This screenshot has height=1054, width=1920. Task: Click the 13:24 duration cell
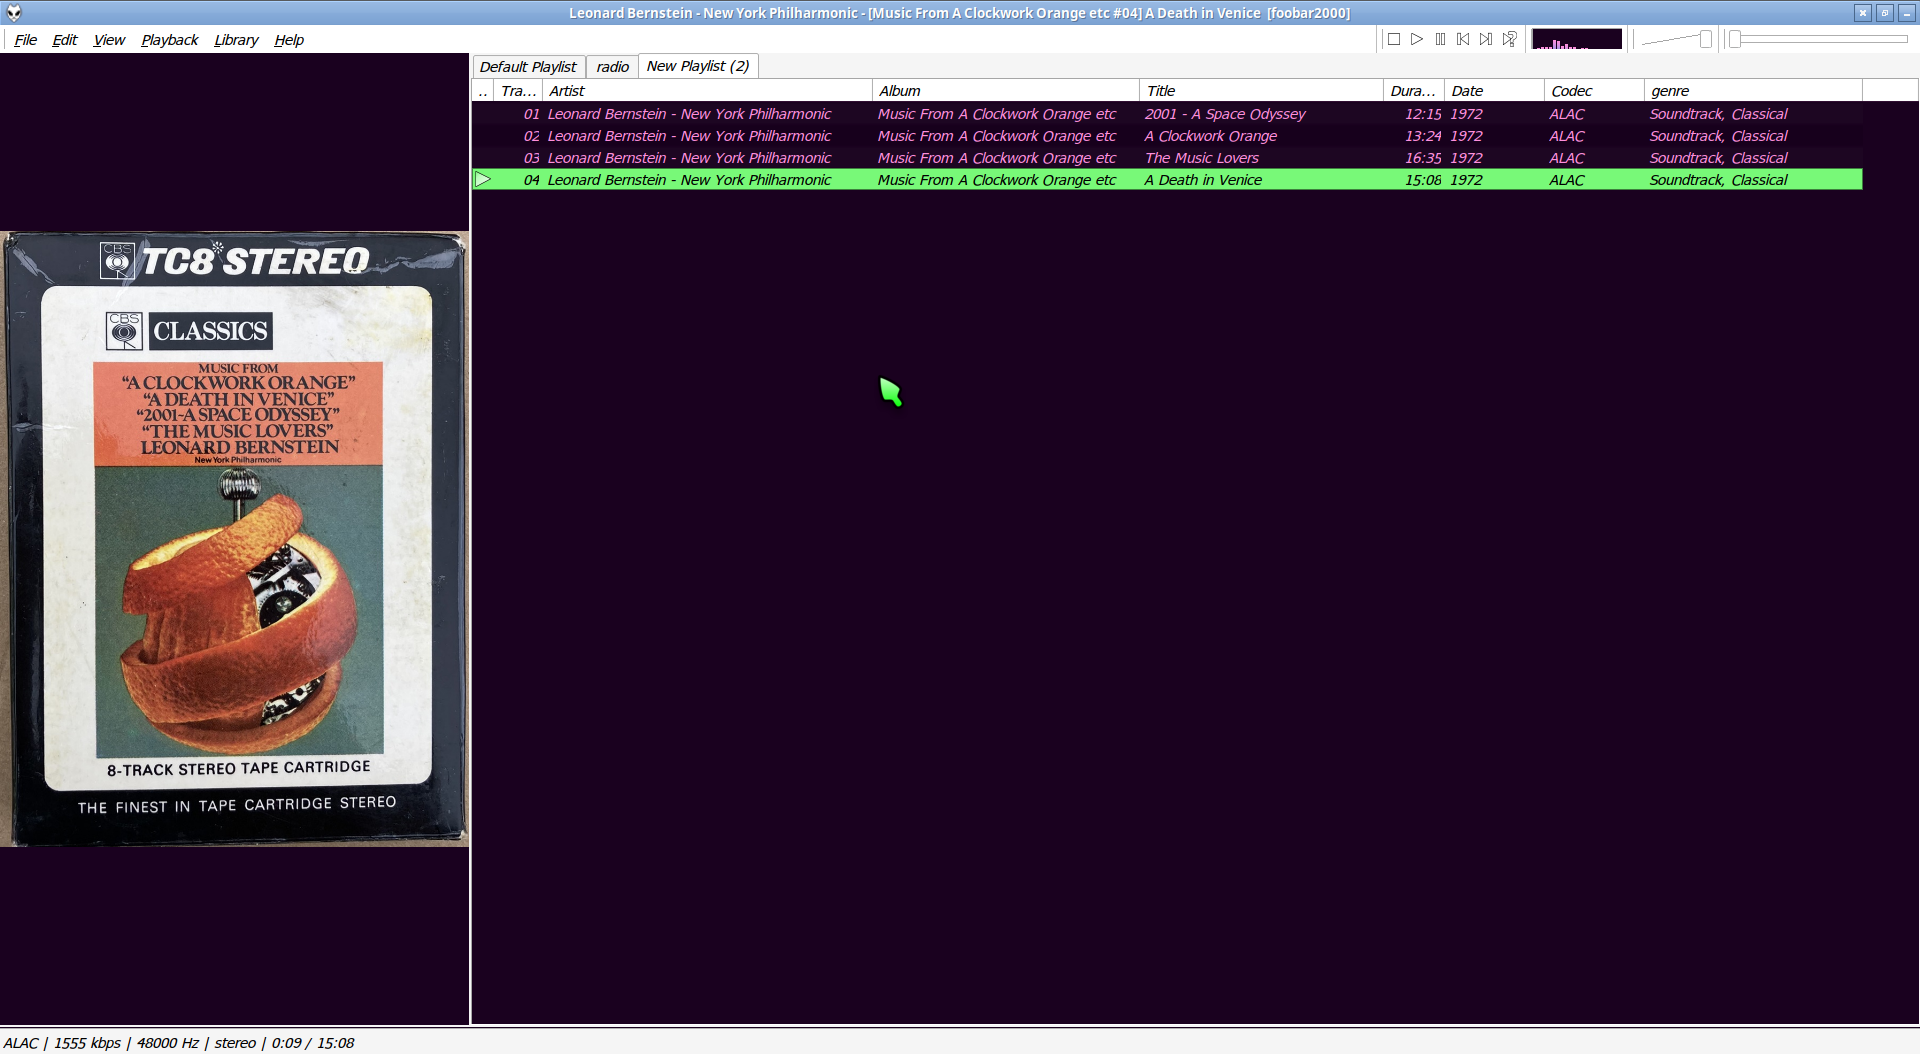tap(1423, 136)
